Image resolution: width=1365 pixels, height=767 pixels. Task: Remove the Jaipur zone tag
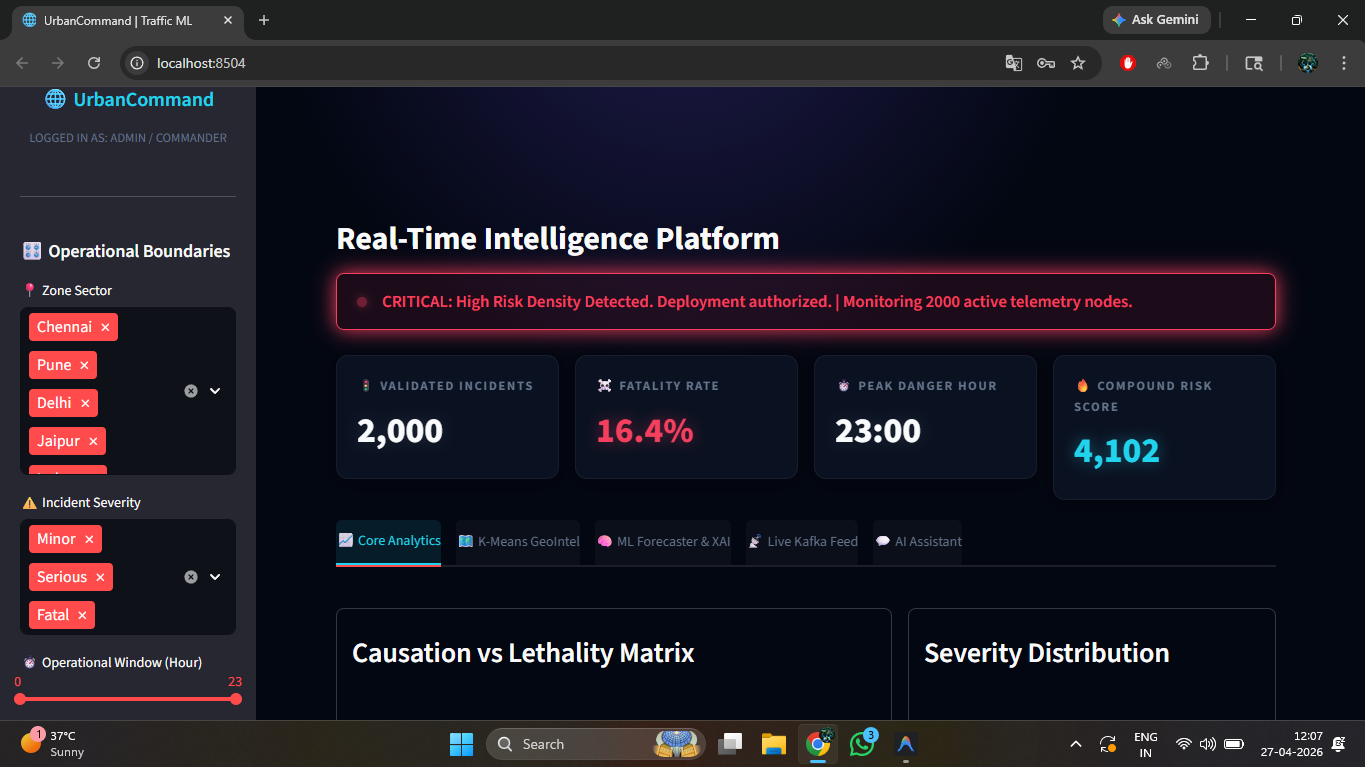(93, 441)
